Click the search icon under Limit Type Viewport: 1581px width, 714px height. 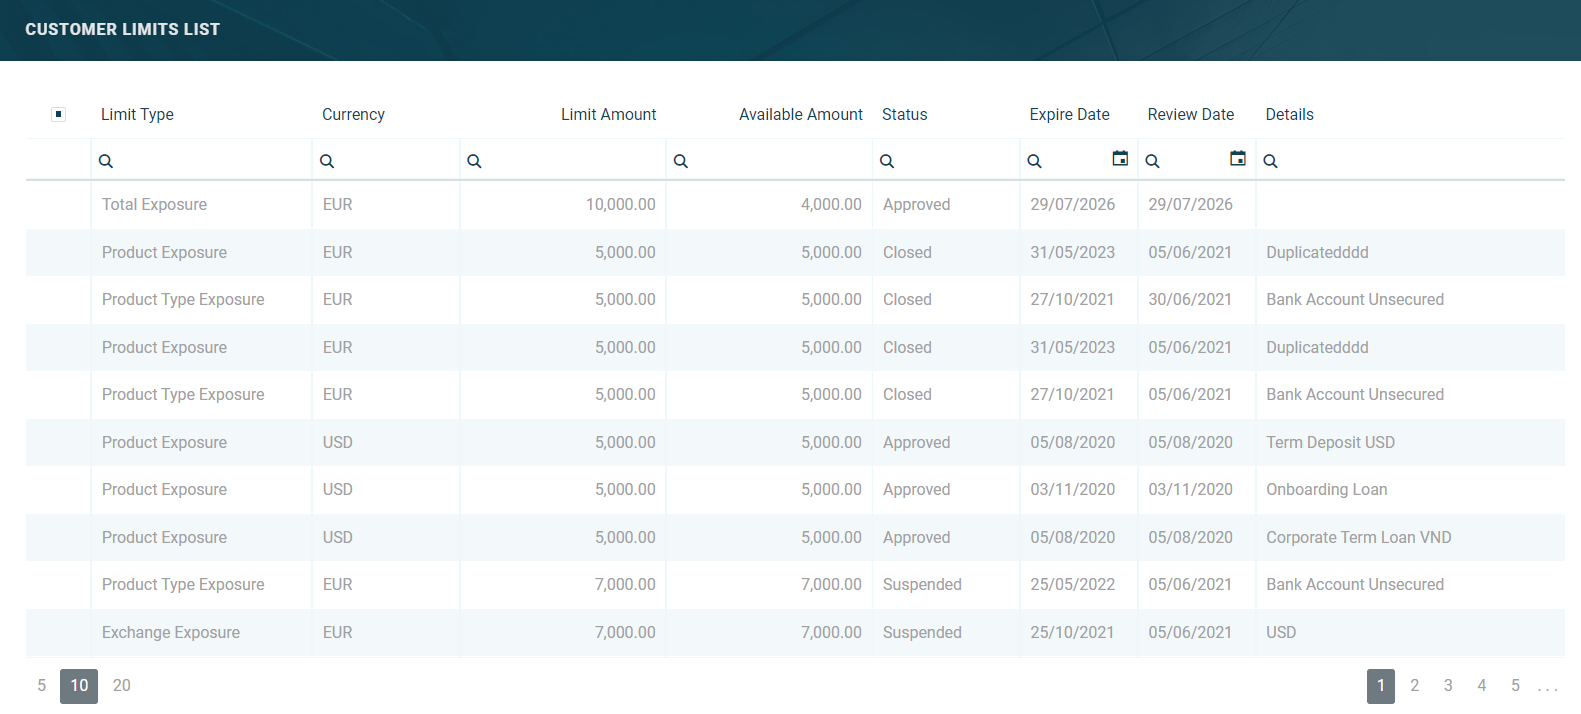point(106,161)
